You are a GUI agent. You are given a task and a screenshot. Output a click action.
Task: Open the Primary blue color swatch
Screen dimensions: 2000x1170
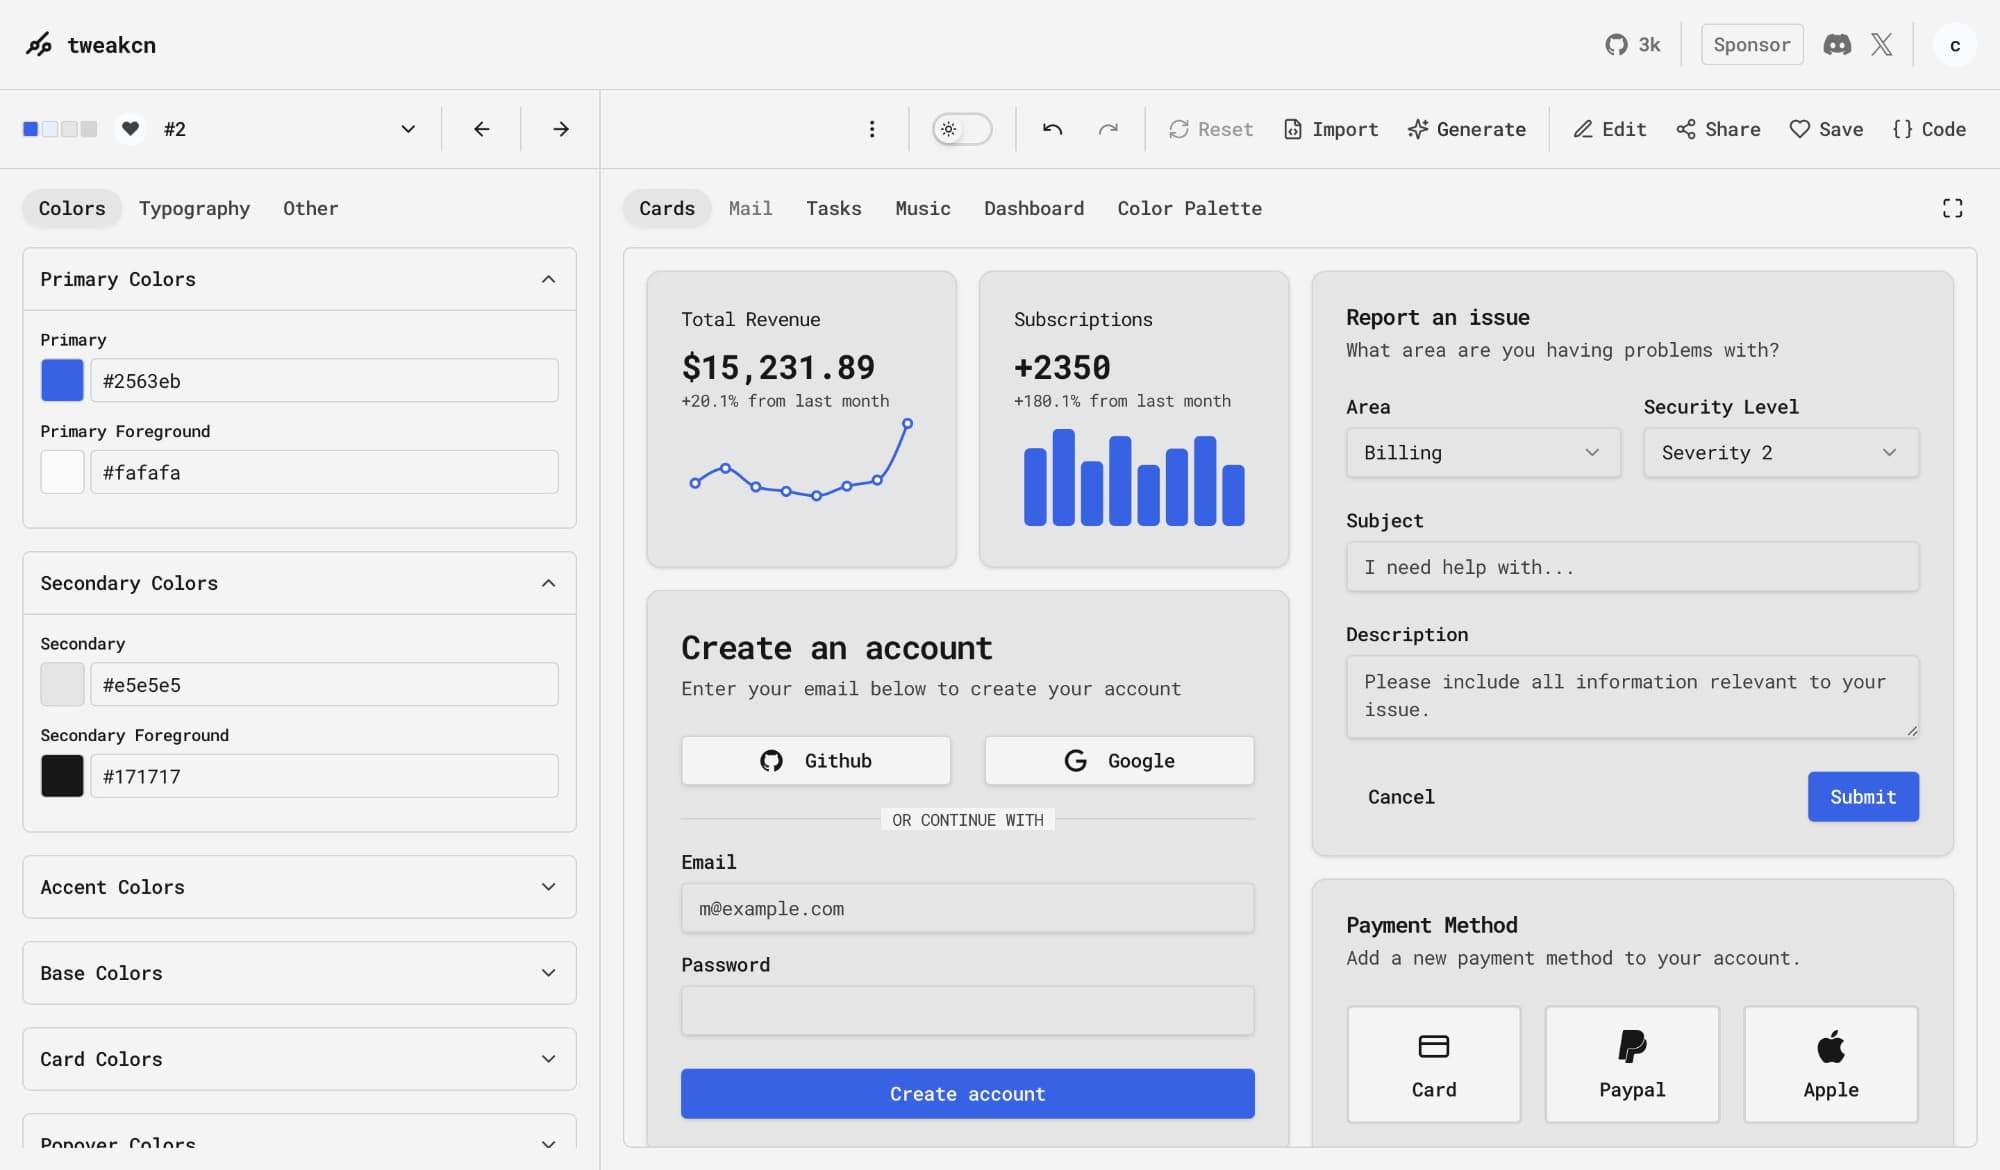click(x=62, y=381)
